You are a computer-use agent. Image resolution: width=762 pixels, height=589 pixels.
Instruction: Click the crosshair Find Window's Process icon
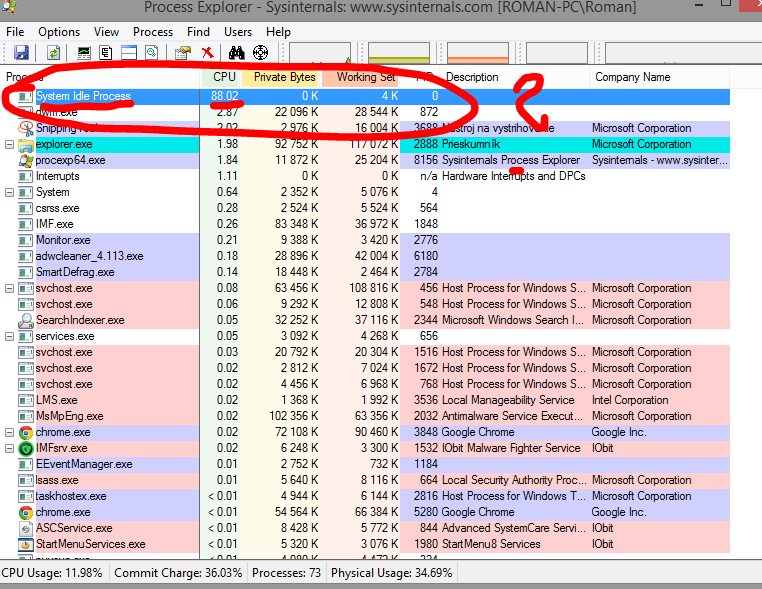pyautogui.click(x=260, y=52)
